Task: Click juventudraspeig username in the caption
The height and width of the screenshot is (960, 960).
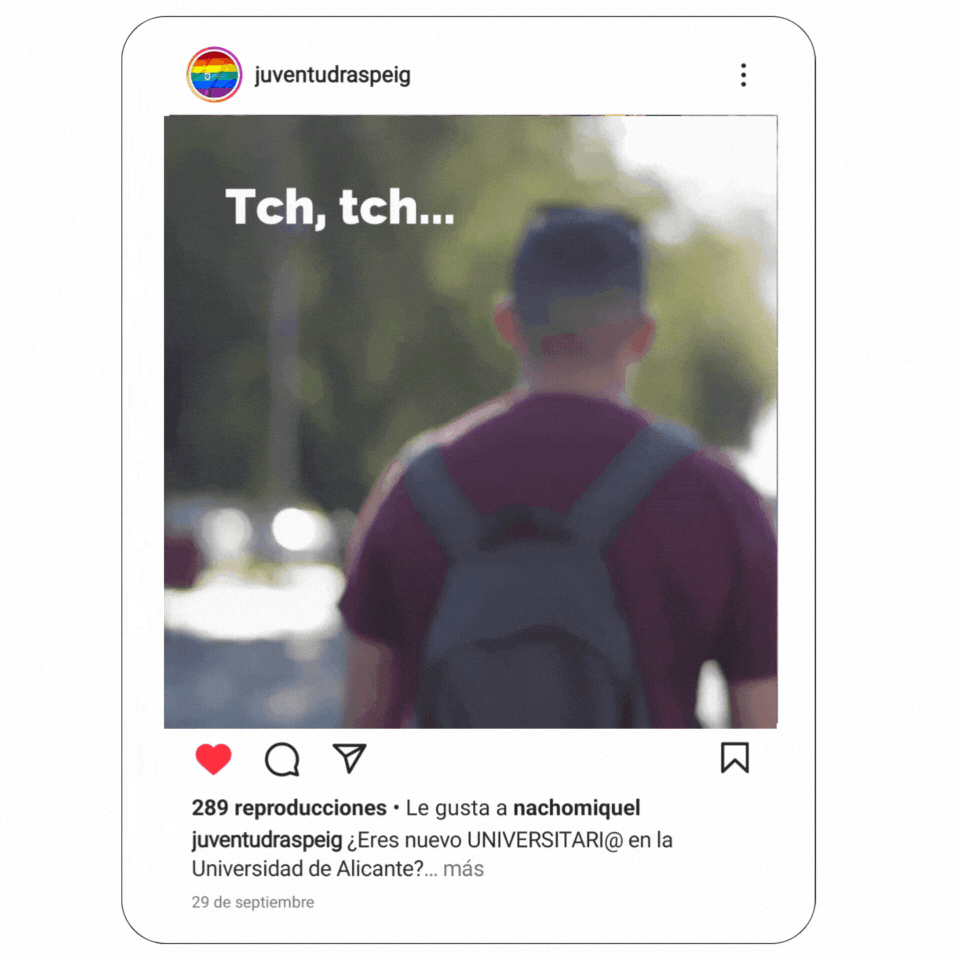Action: point(267,840)
